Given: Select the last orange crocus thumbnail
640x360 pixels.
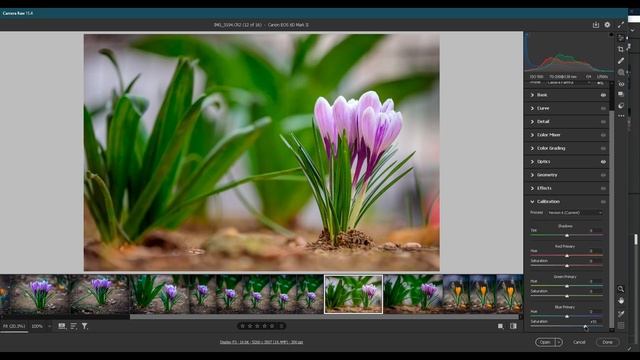Looking at the screenshot, I should point(509,294).
